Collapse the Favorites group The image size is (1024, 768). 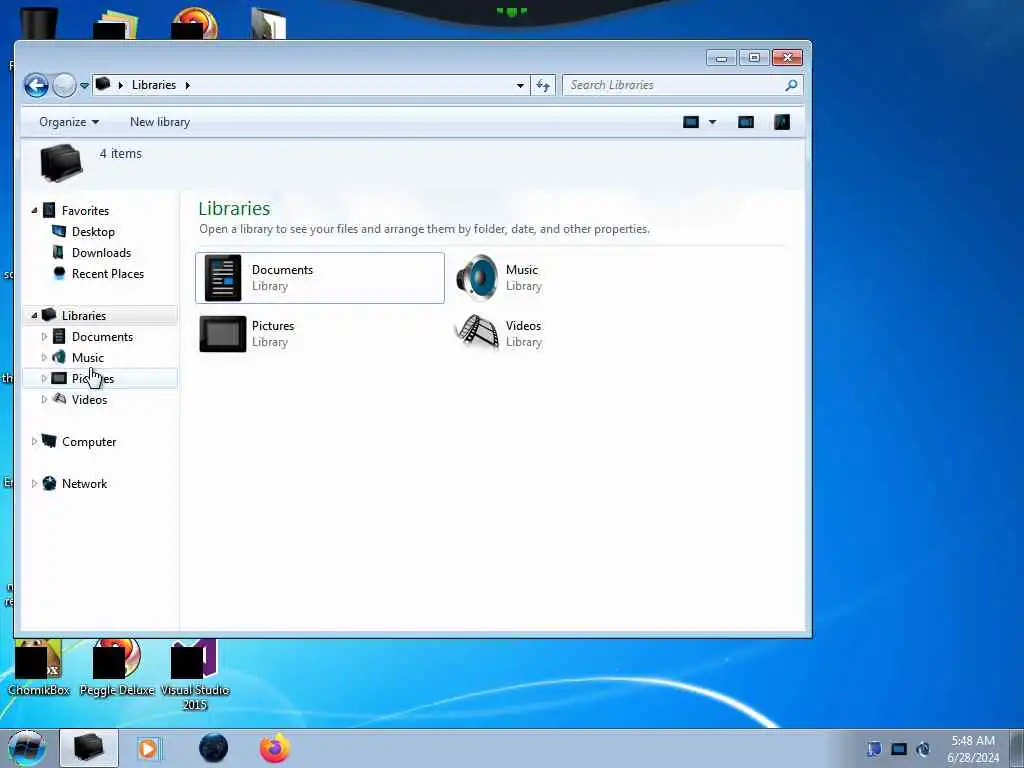pyautogui.click(x=34, y=210)
